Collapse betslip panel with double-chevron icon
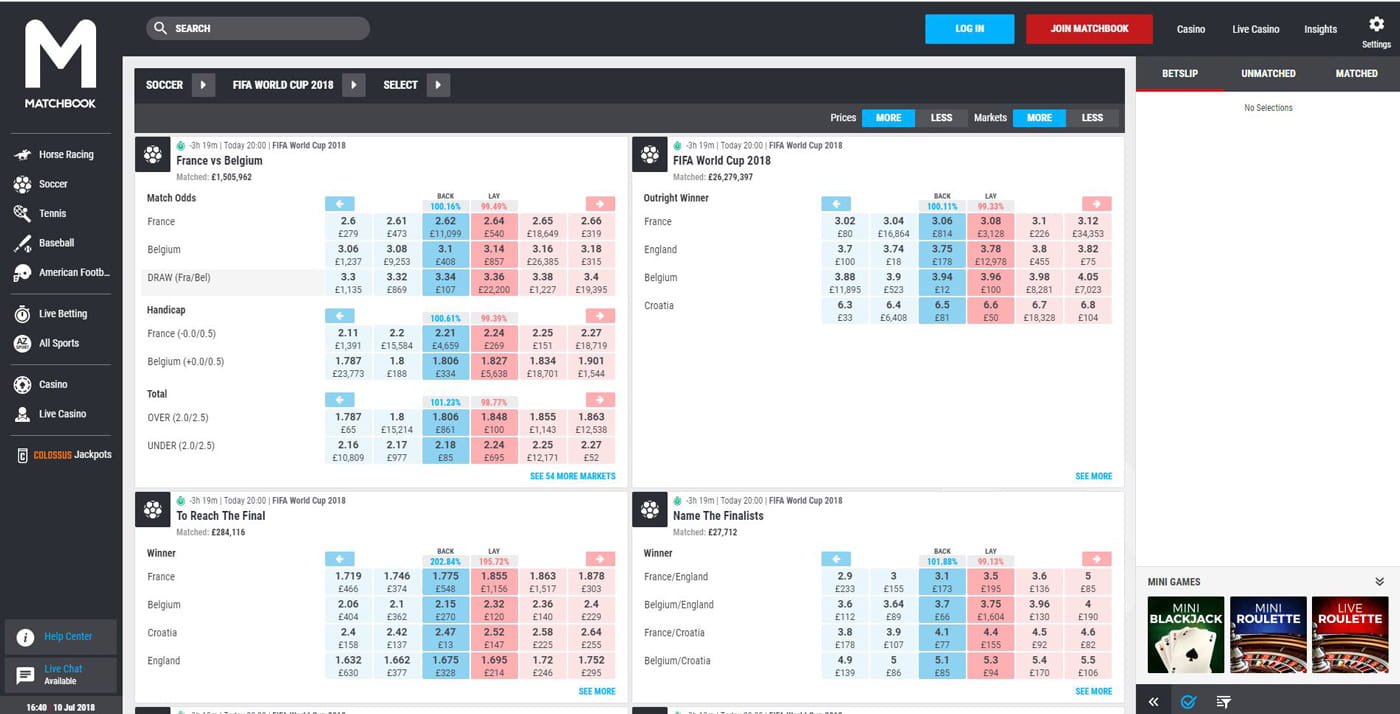This screenshot has height=714, width=1400. (1153, 702)
